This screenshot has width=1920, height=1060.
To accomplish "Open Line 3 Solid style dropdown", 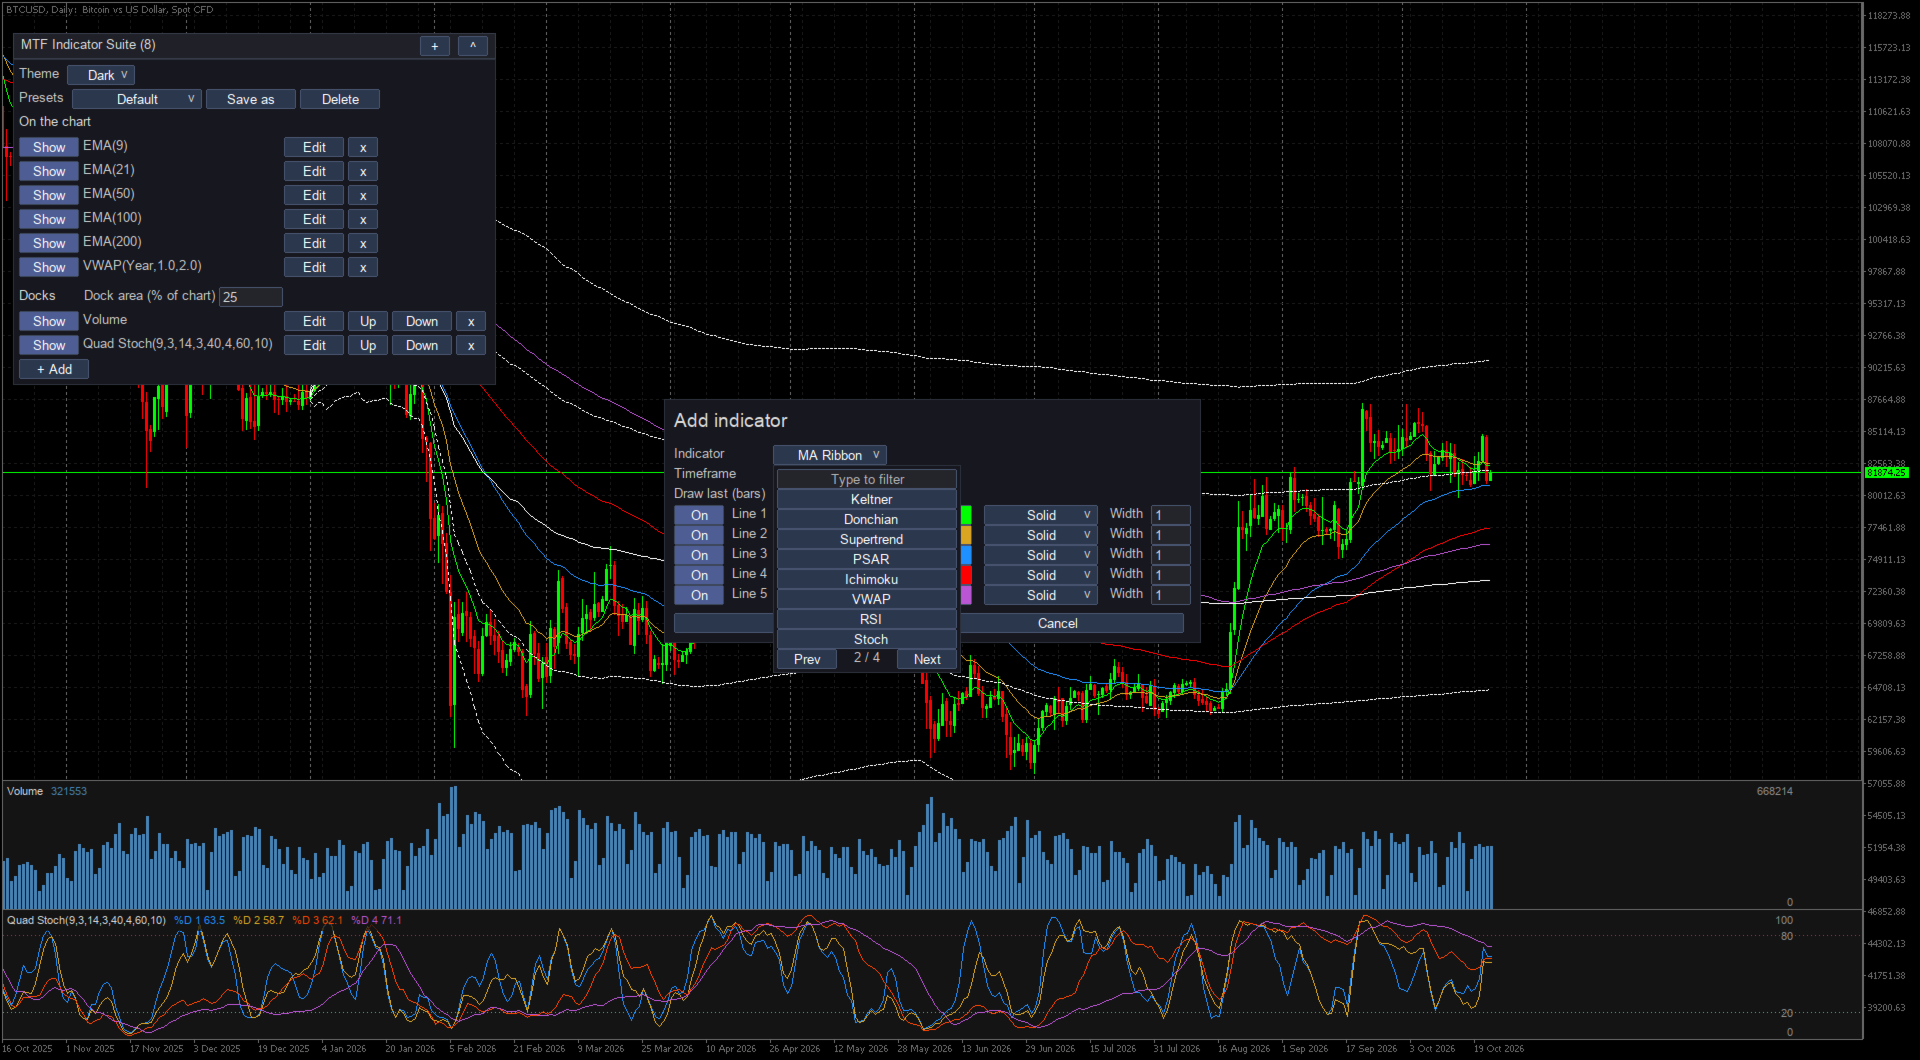I will point(1041,556).
